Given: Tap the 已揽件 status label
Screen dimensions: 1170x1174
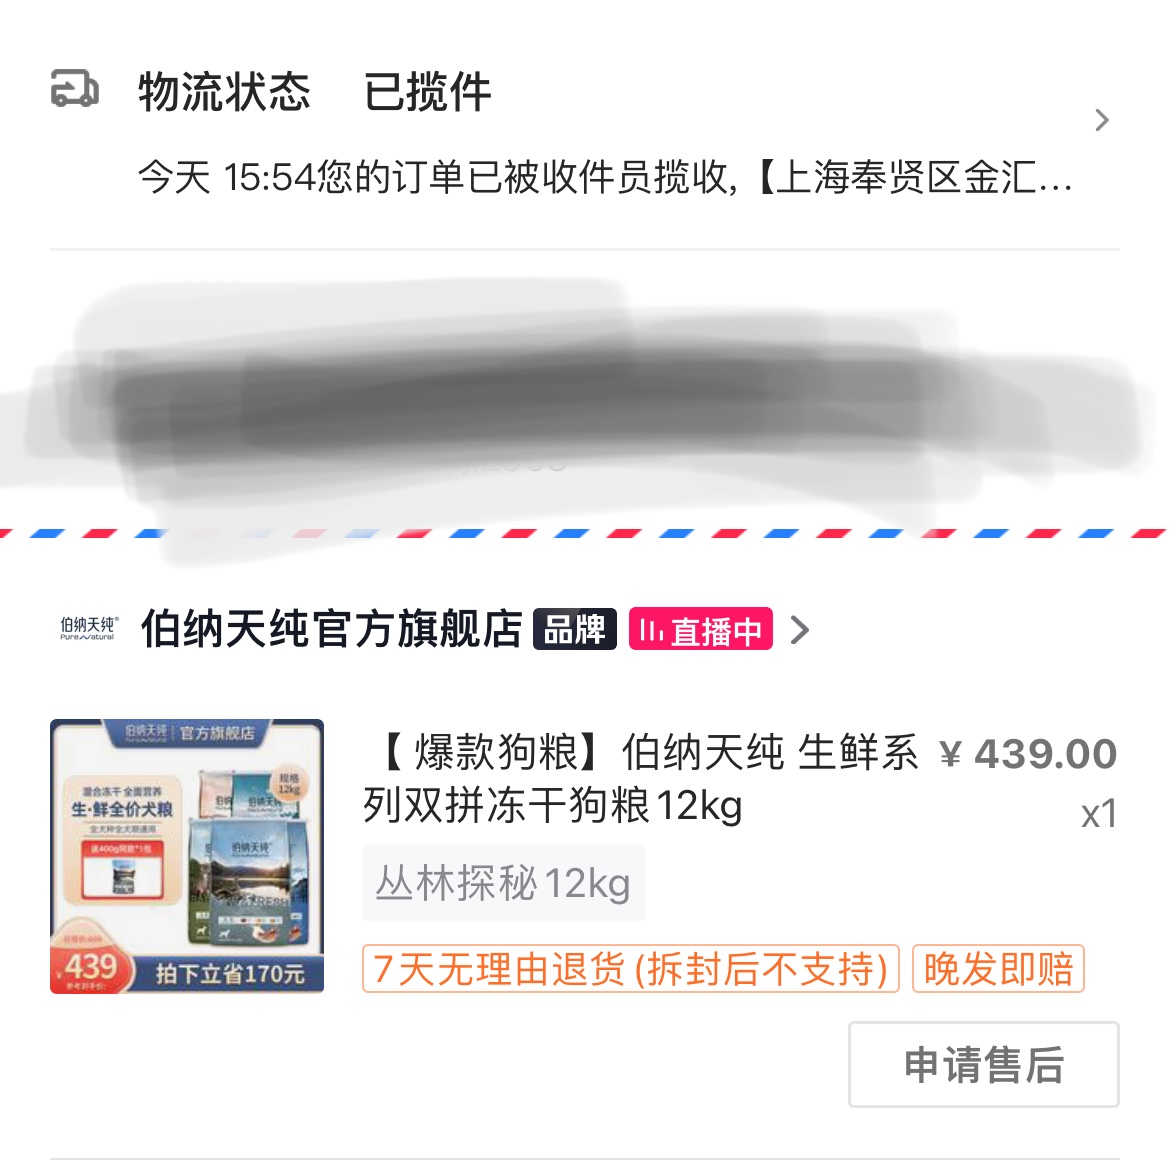Looking at the screenshot, I should point(427,92).
